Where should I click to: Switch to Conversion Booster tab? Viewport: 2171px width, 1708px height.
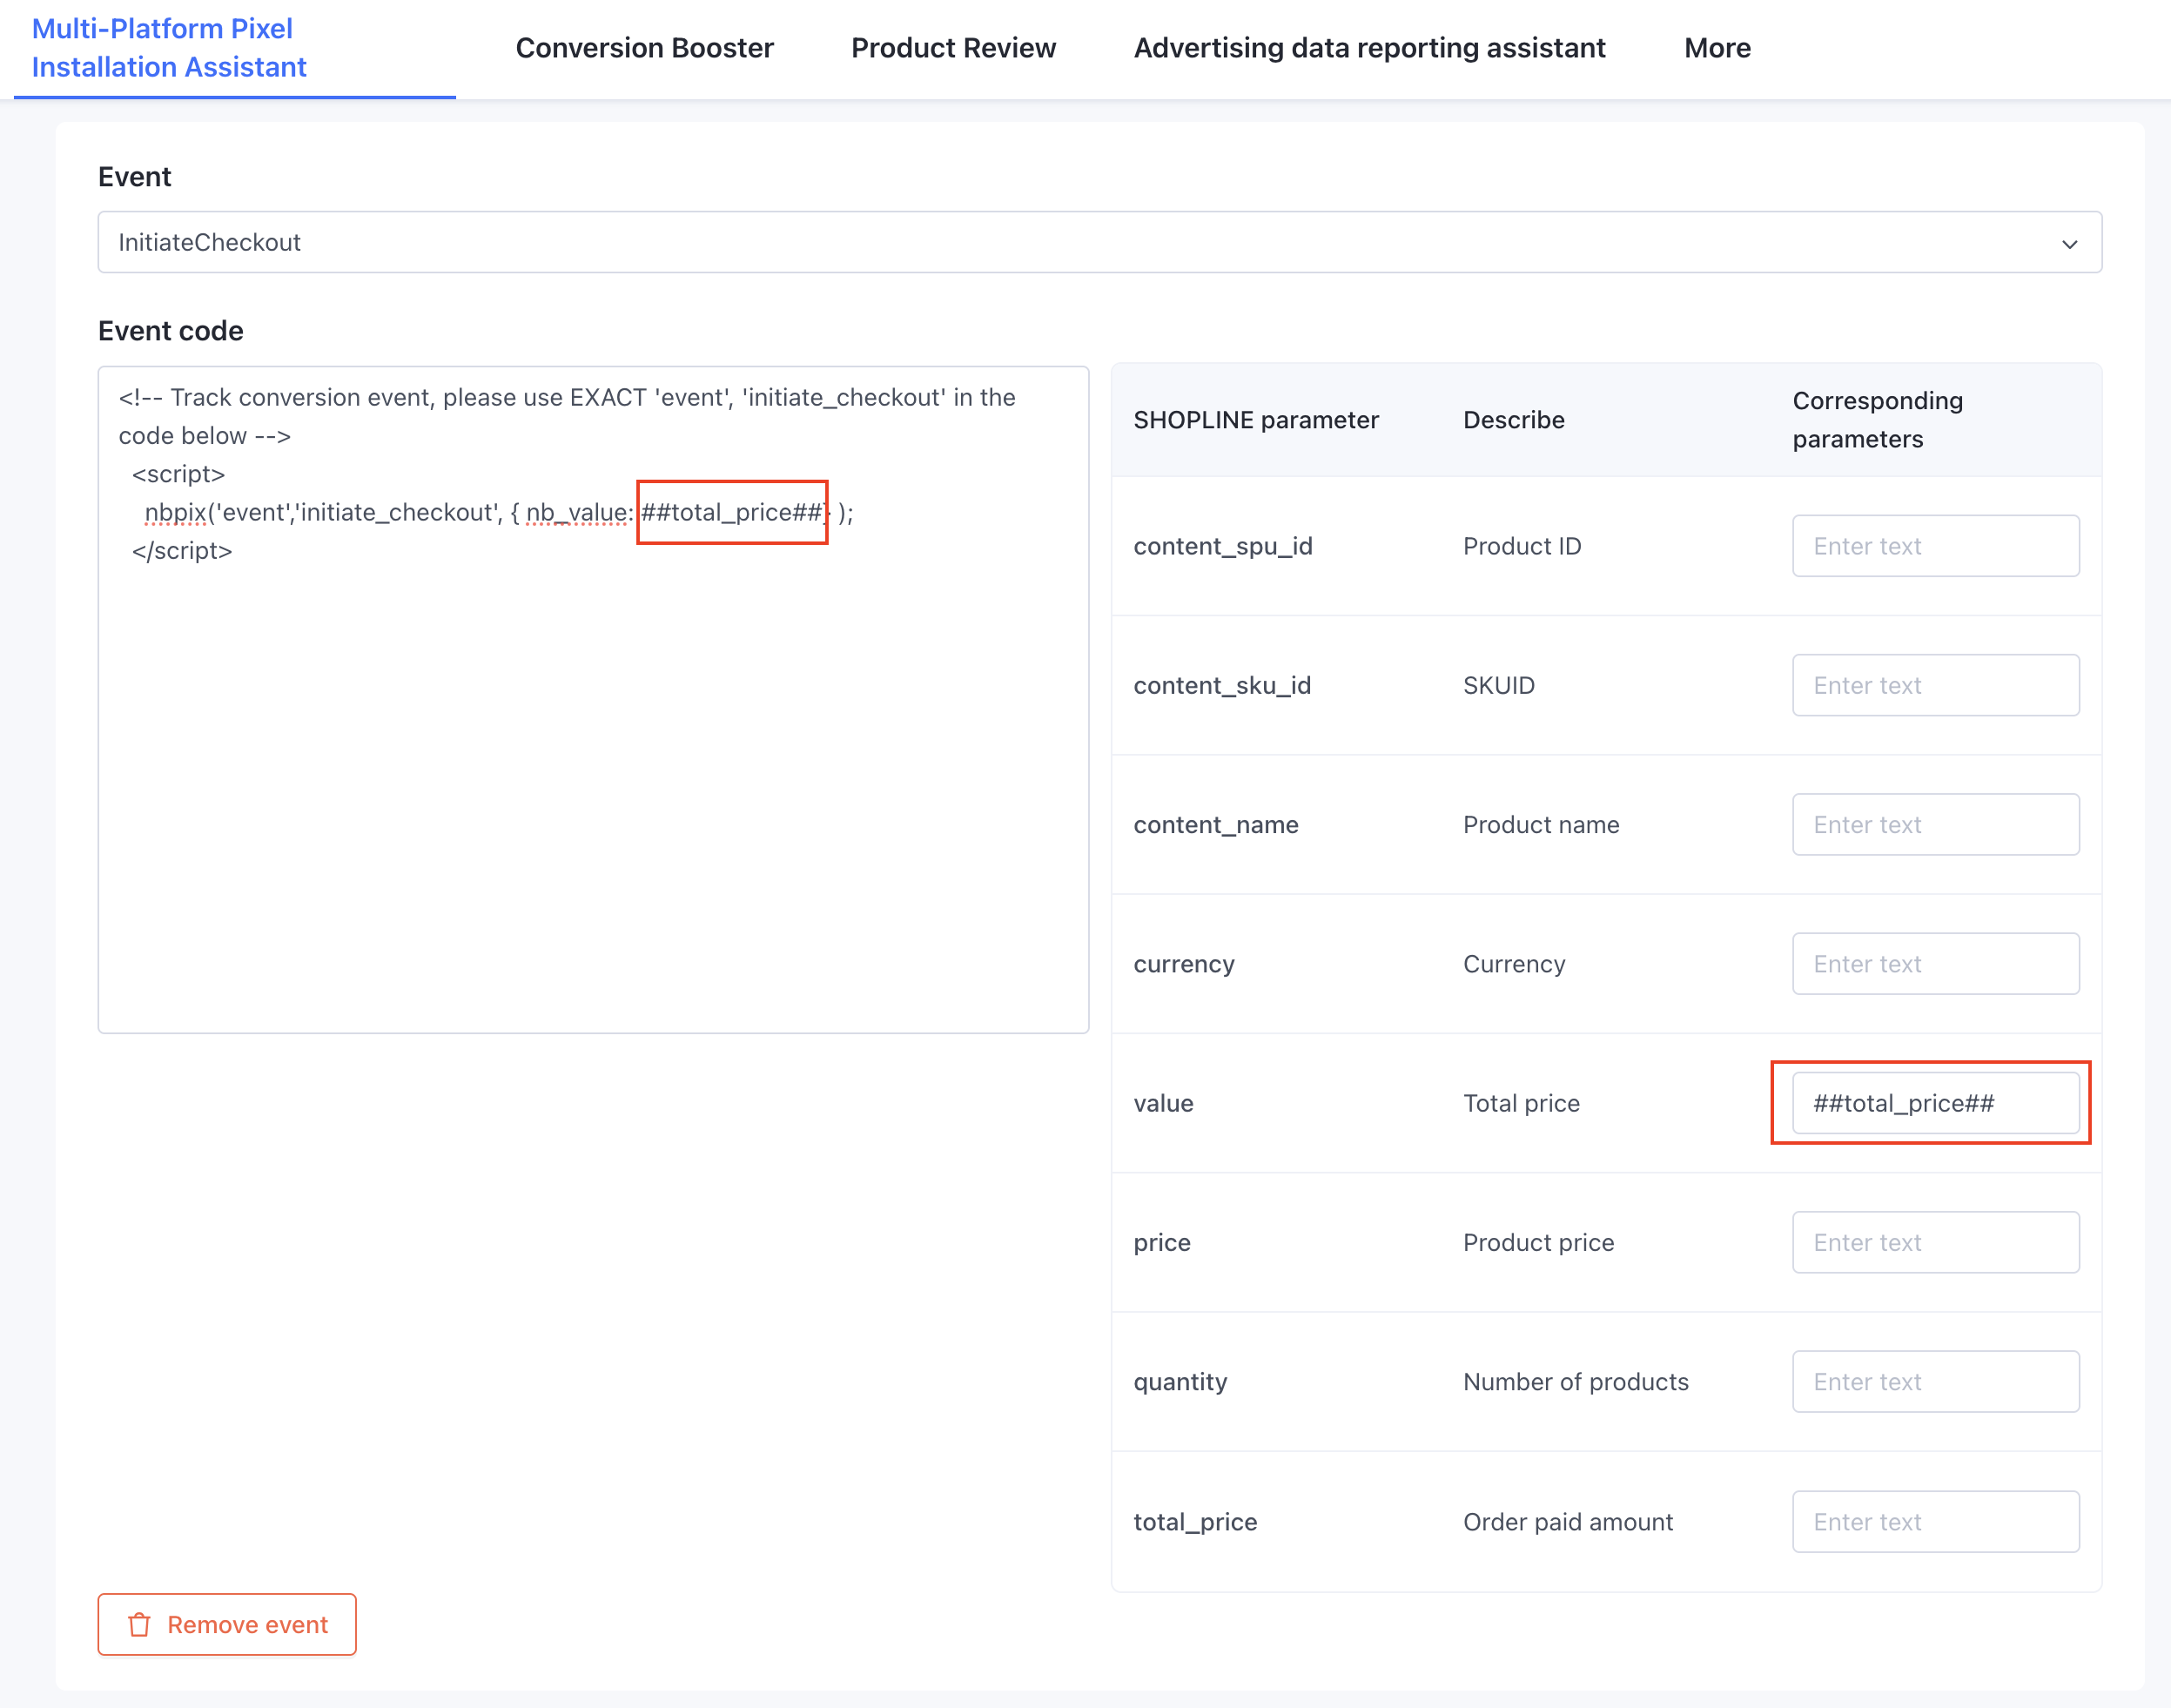point(644,48)
